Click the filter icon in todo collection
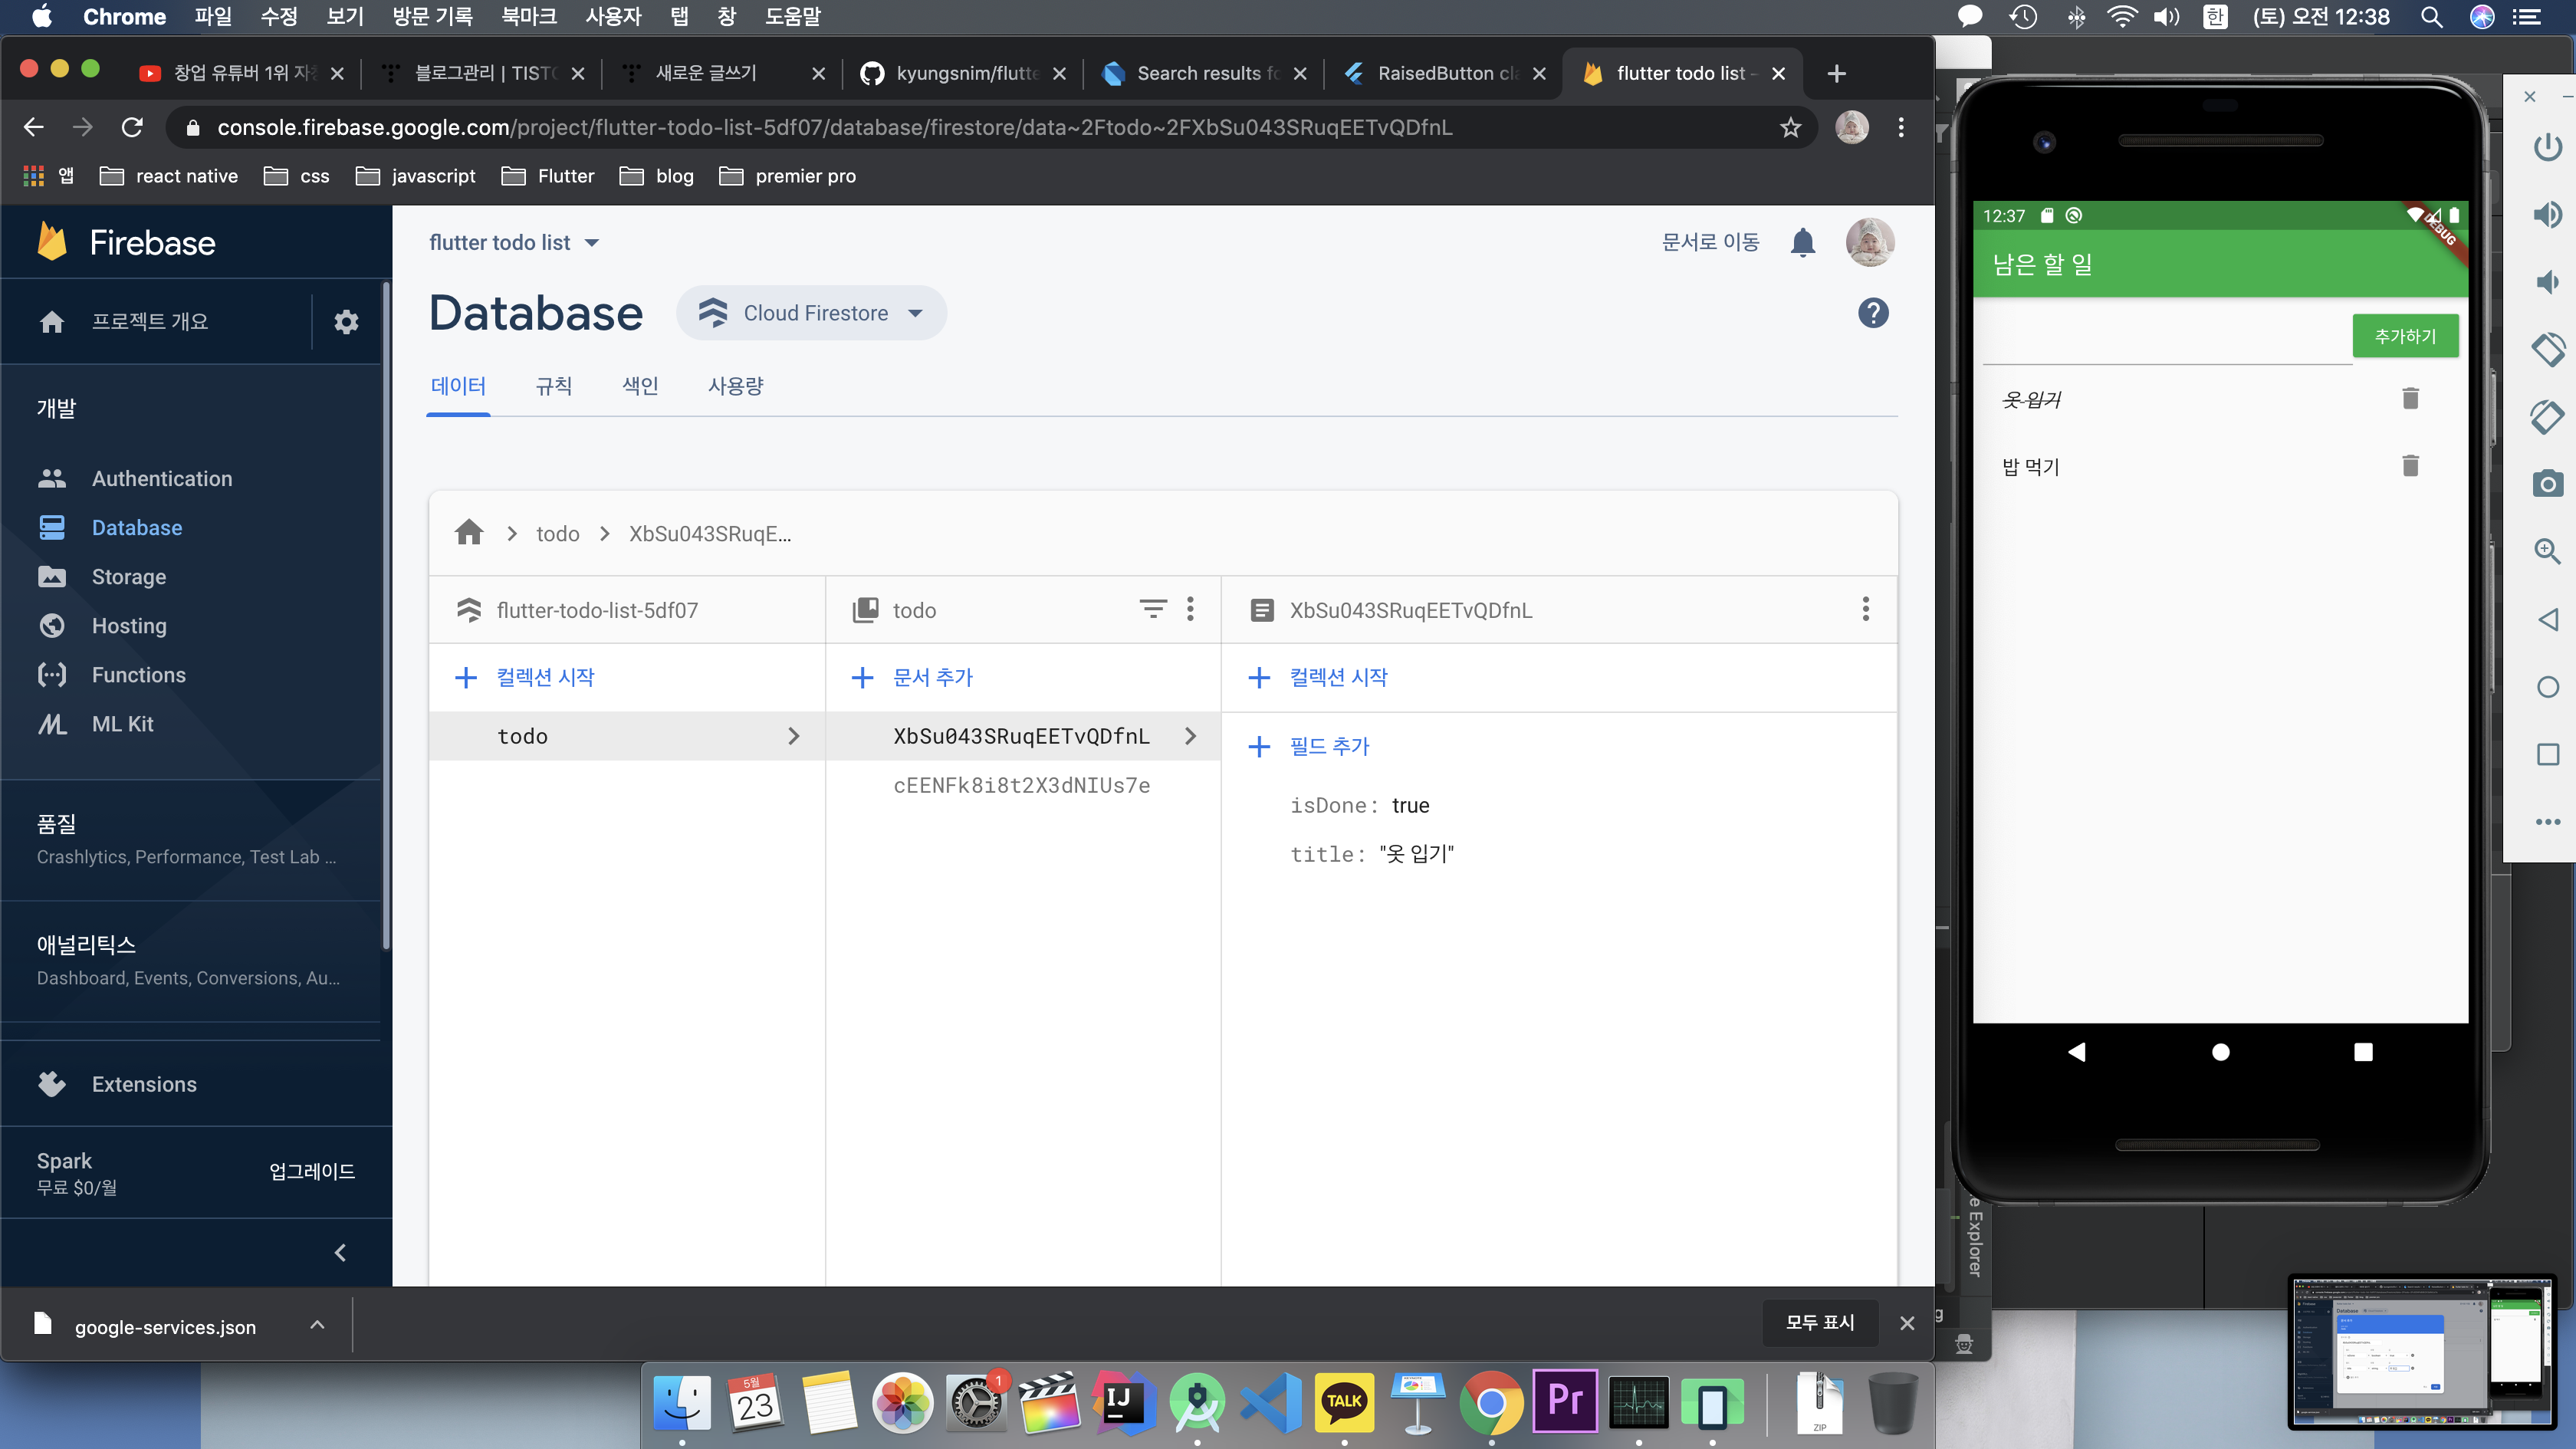The height and width of the screenshot is (1449, 2576). tap(1152, 609)
